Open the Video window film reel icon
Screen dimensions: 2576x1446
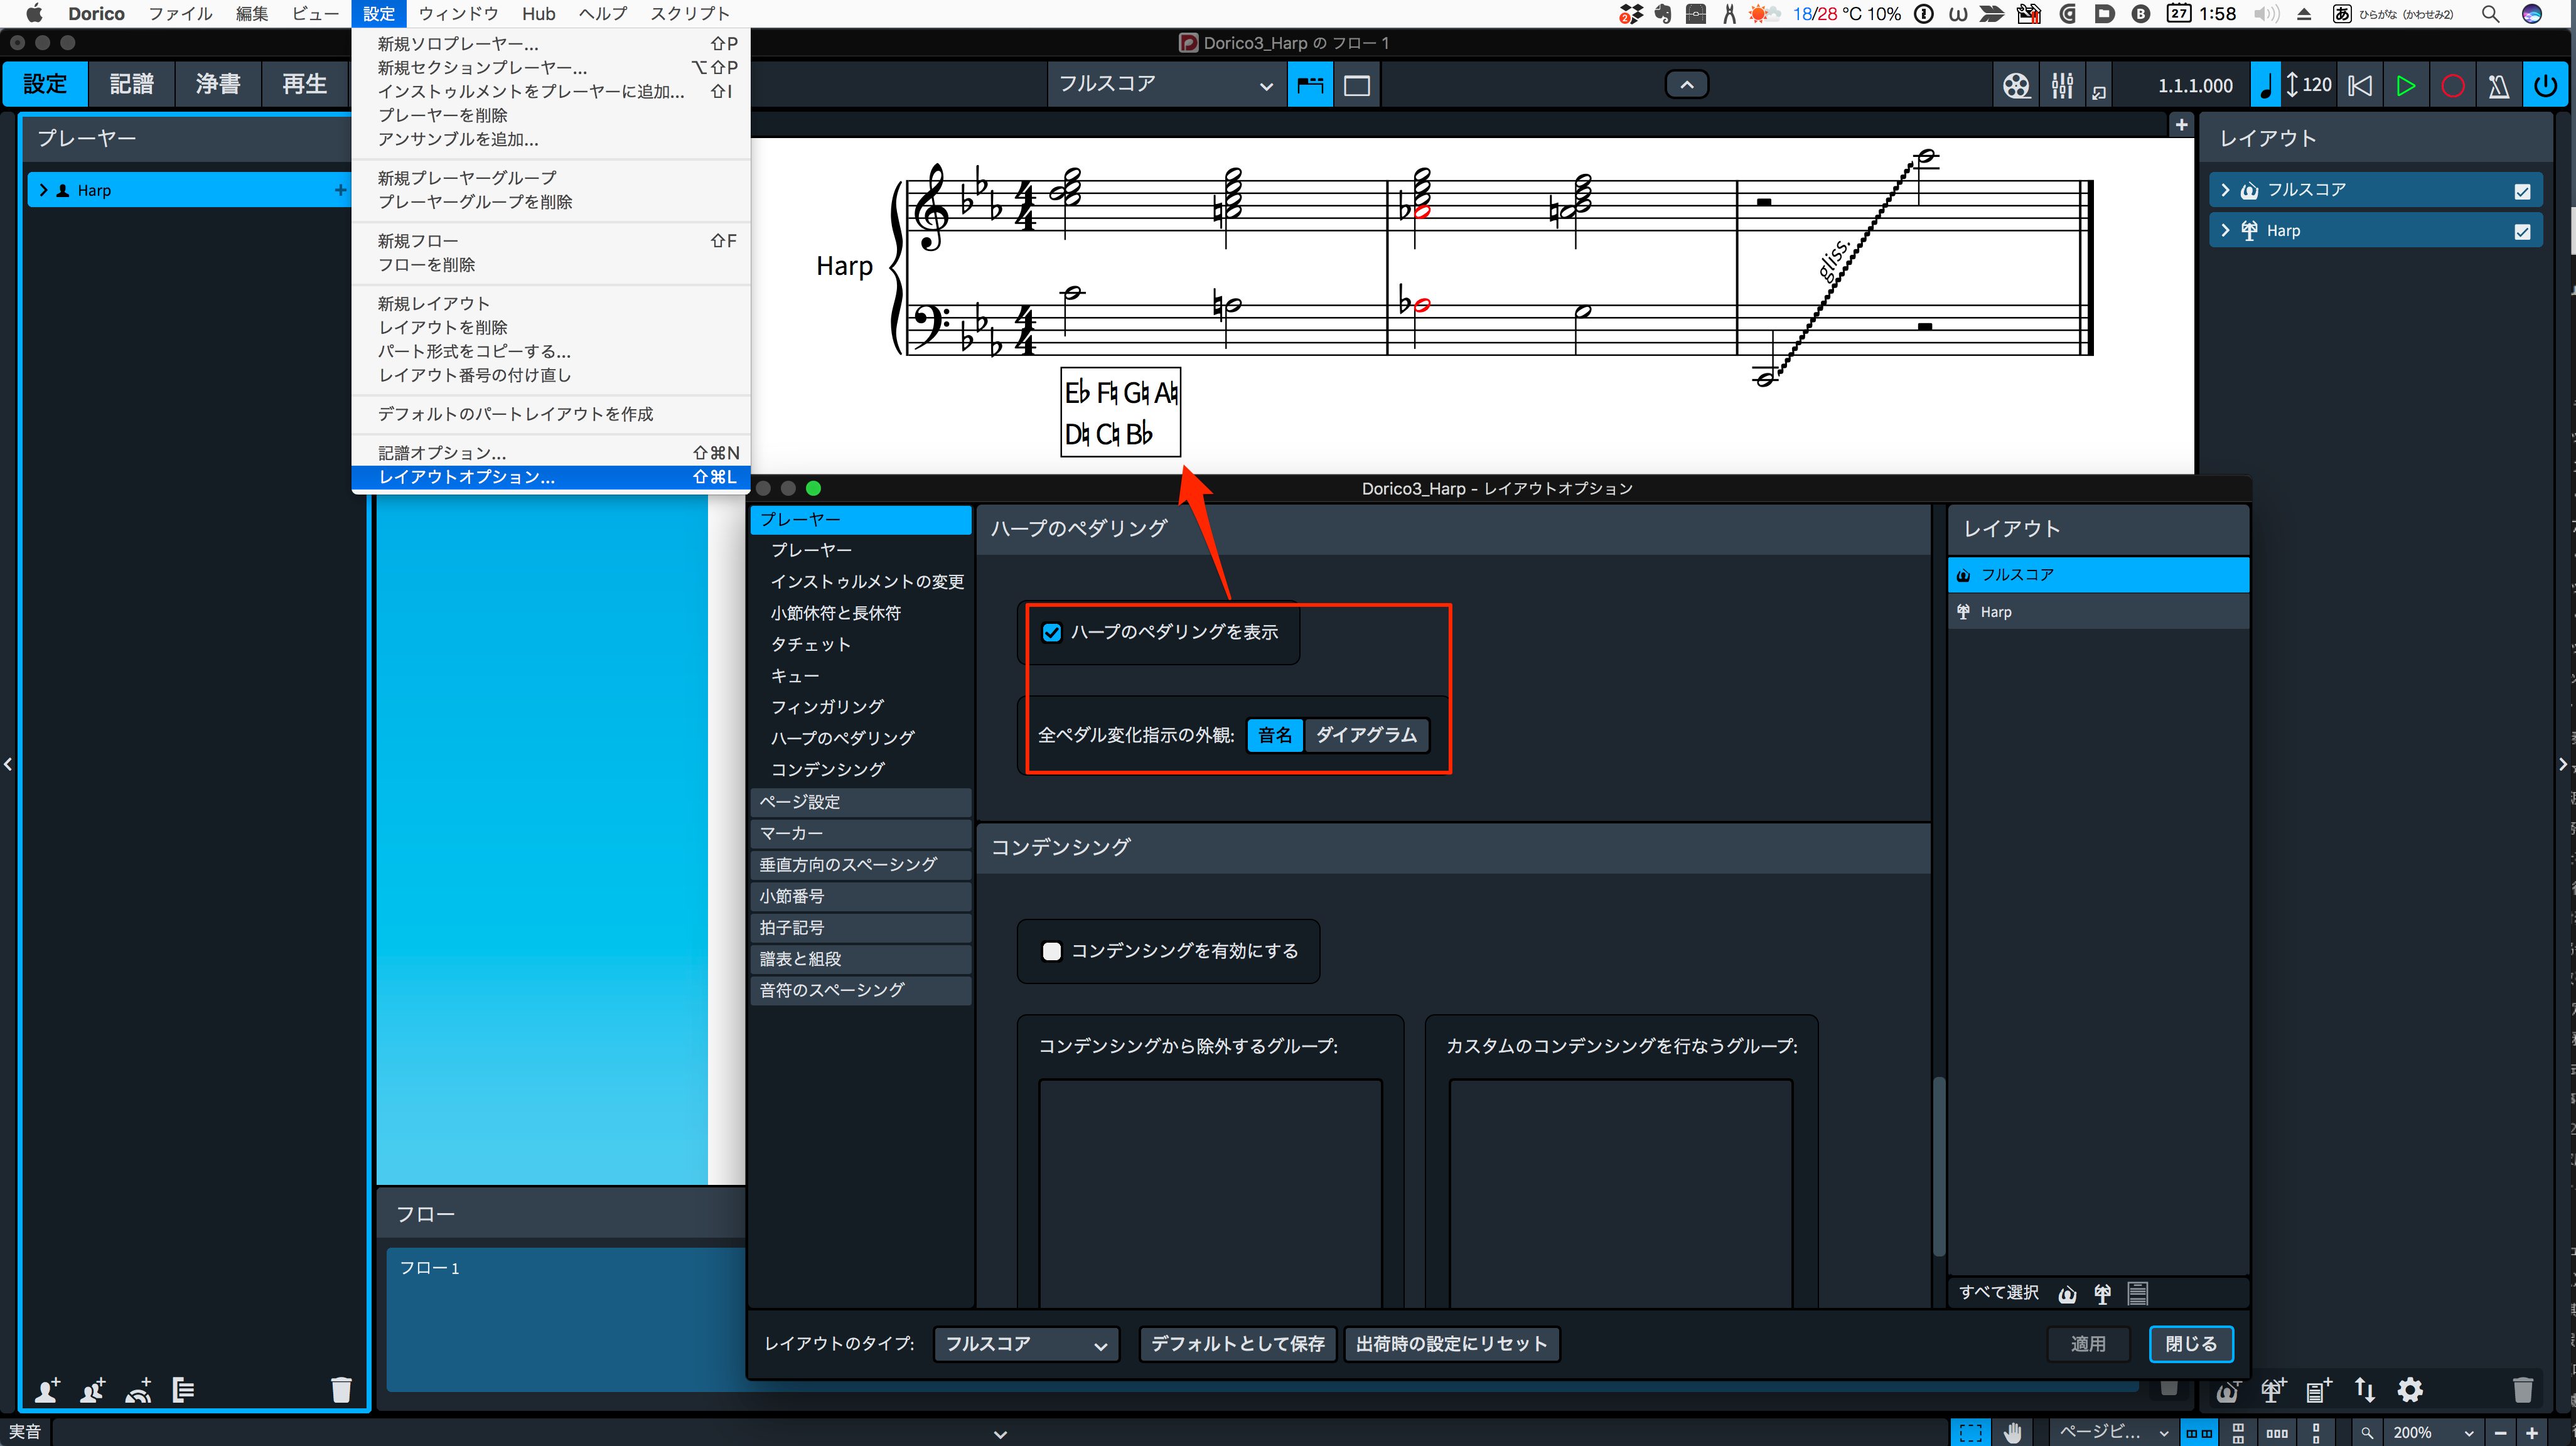(2016, 86)
